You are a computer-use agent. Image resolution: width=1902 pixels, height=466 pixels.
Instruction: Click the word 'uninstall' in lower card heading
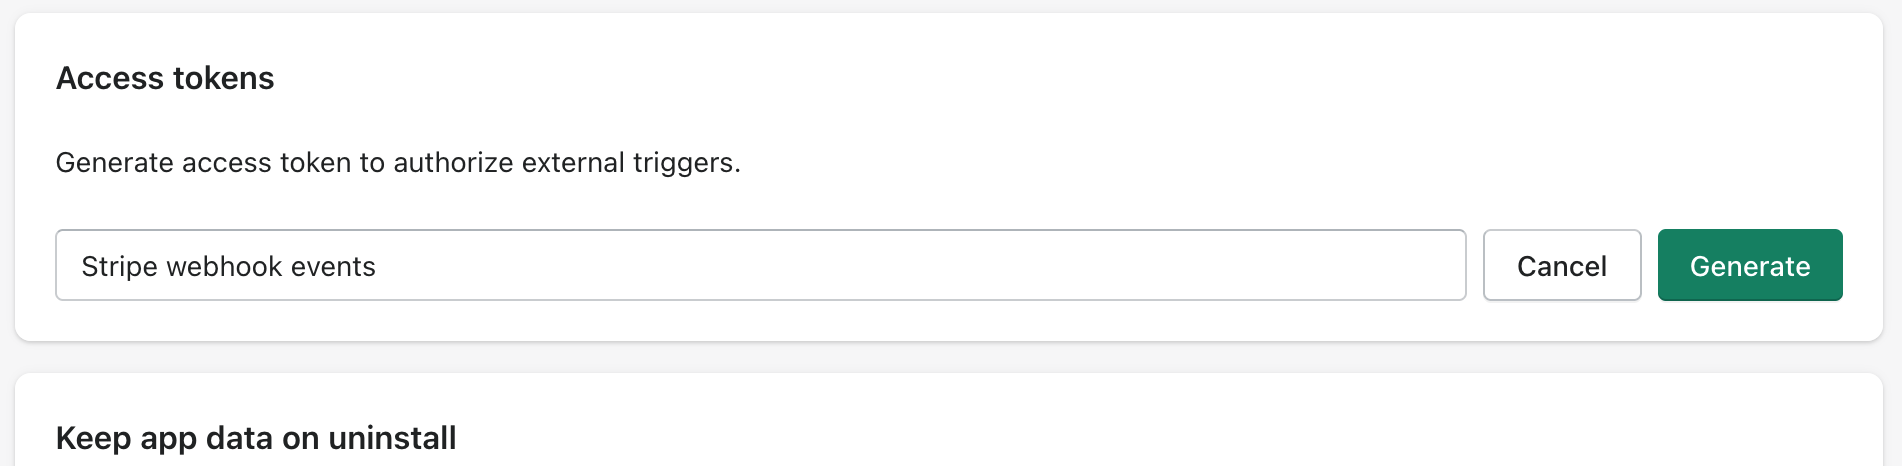tap(392, 438)
